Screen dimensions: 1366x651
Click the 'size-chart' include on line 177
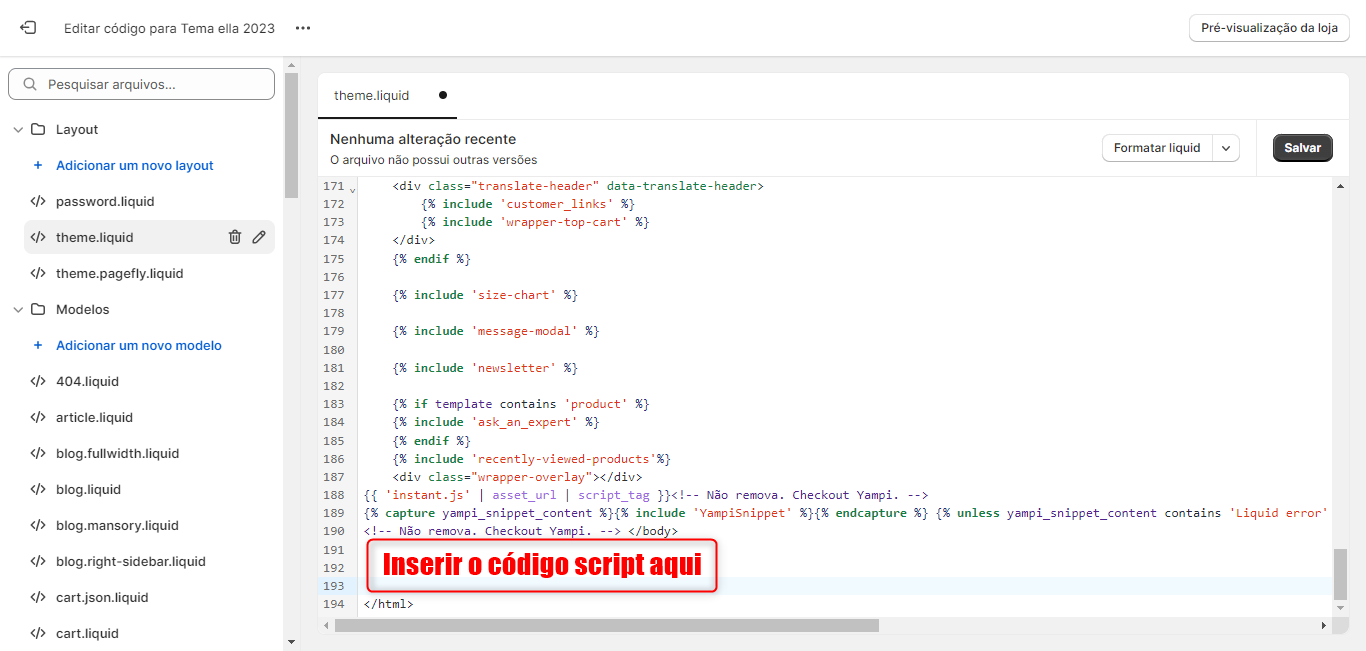pos(485,295)
